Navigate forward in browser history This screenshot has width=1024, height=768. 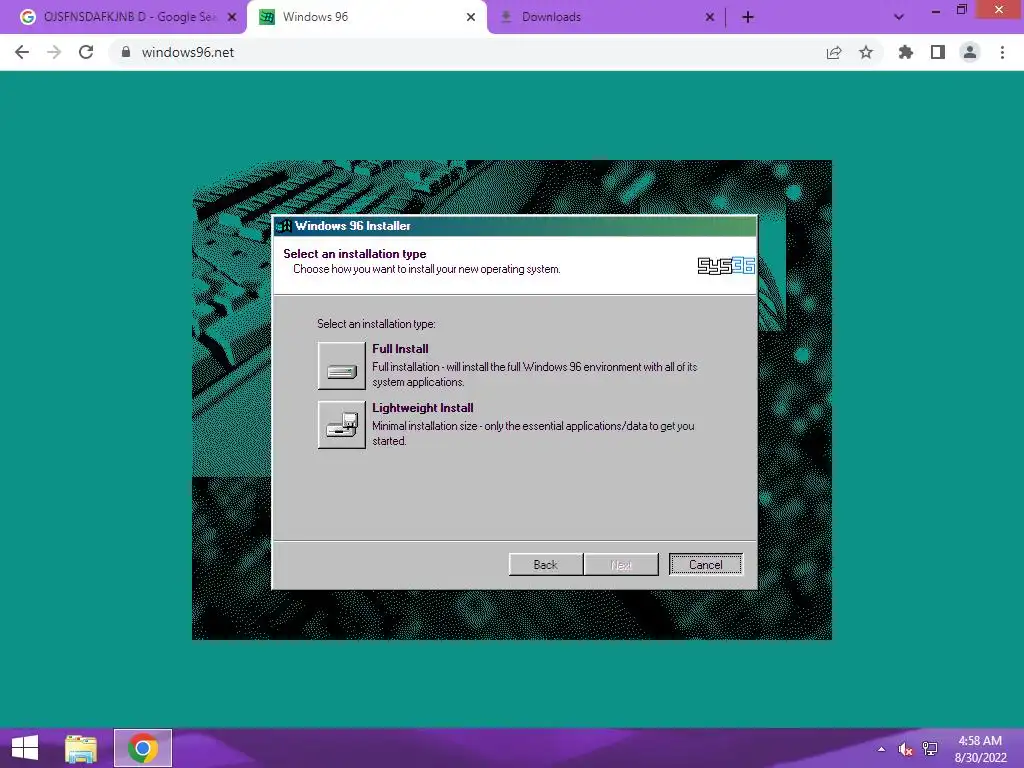pos(54,52)
